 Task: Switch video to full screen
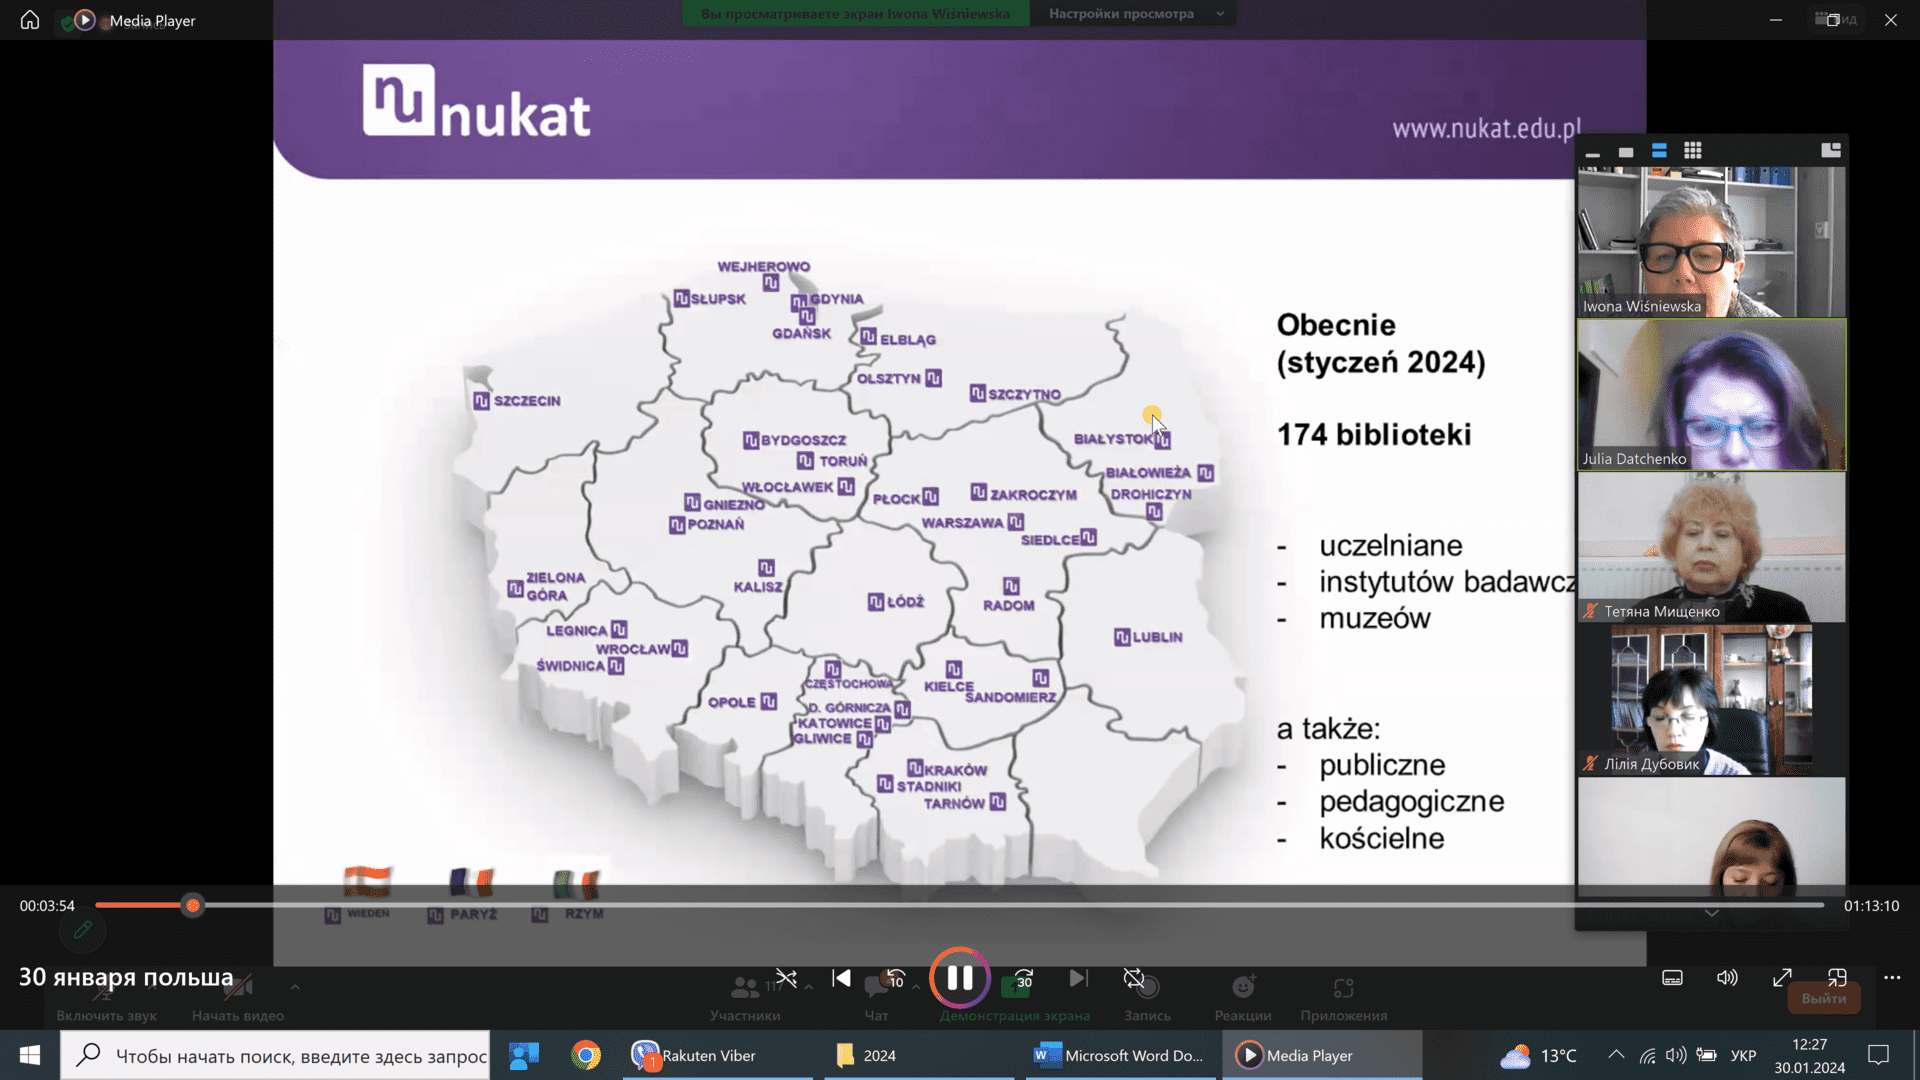[x=1782, y=978]
